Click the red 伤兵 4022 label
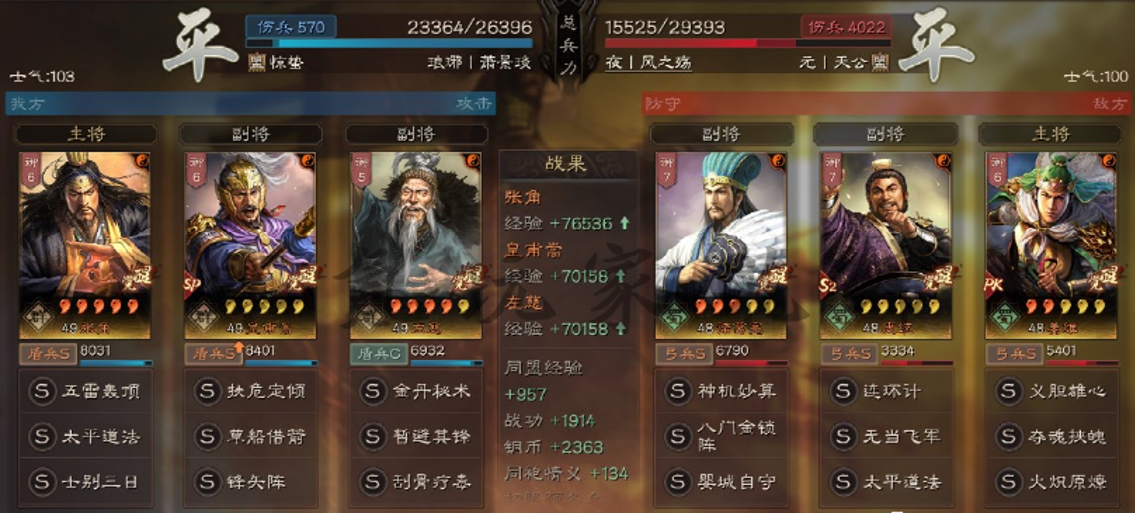This screenshot has width=1135, height=513. tap(846, 27)
